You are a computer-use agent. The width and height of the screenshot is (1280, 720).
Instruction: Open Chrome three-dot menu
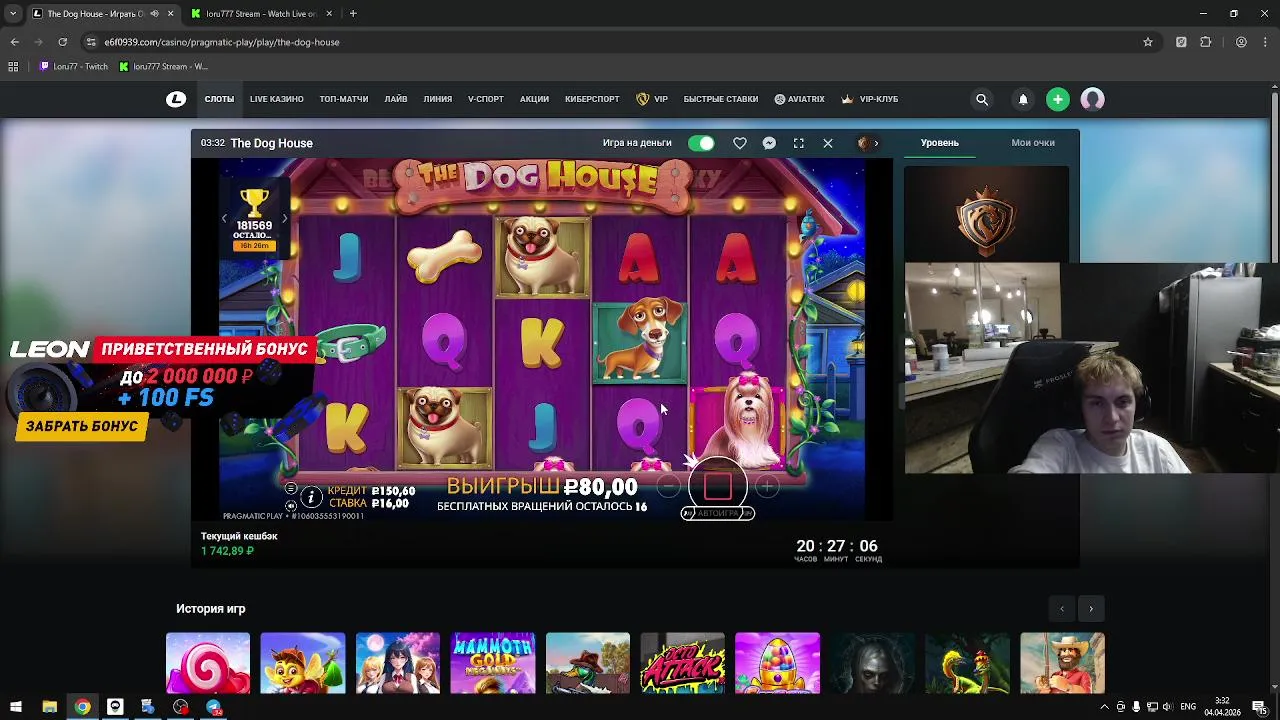tap(1266, 42)
